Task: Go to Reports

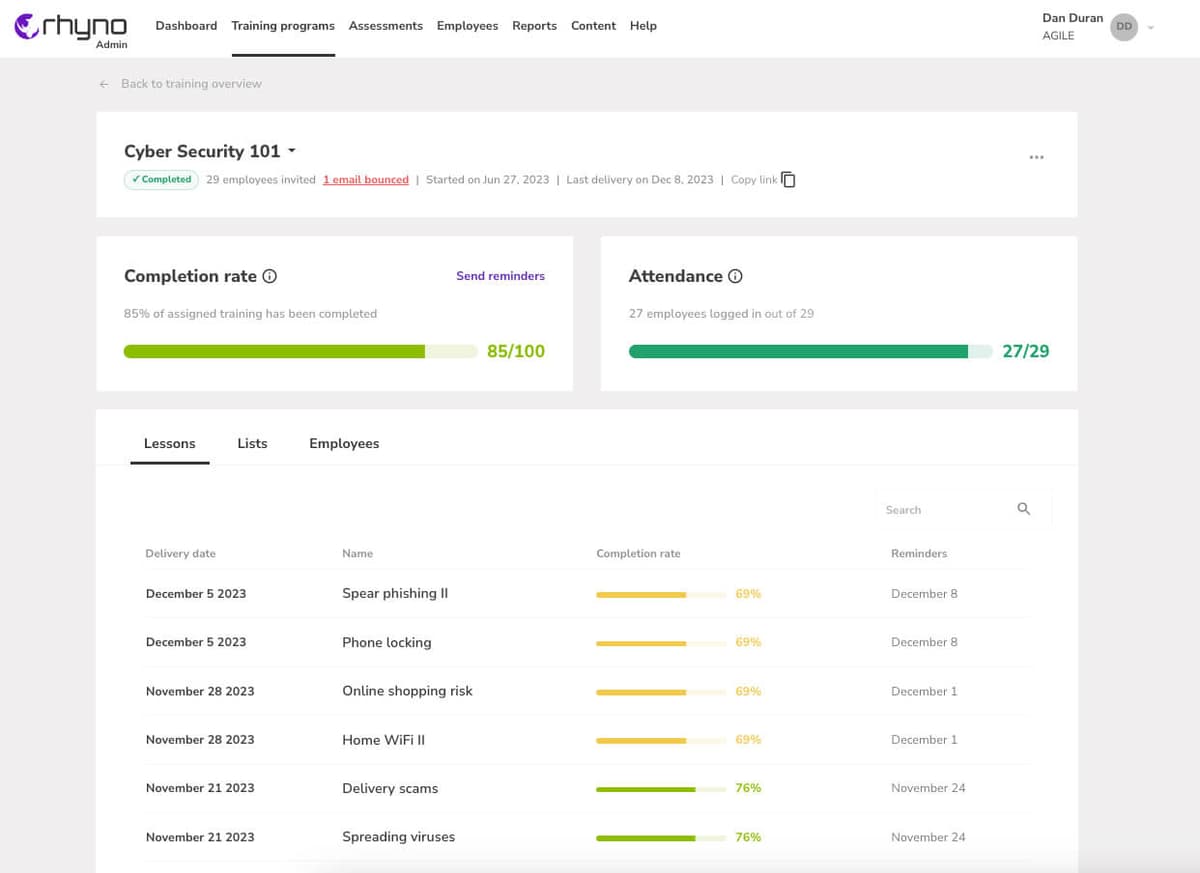Action: click(x=534, y=26)
